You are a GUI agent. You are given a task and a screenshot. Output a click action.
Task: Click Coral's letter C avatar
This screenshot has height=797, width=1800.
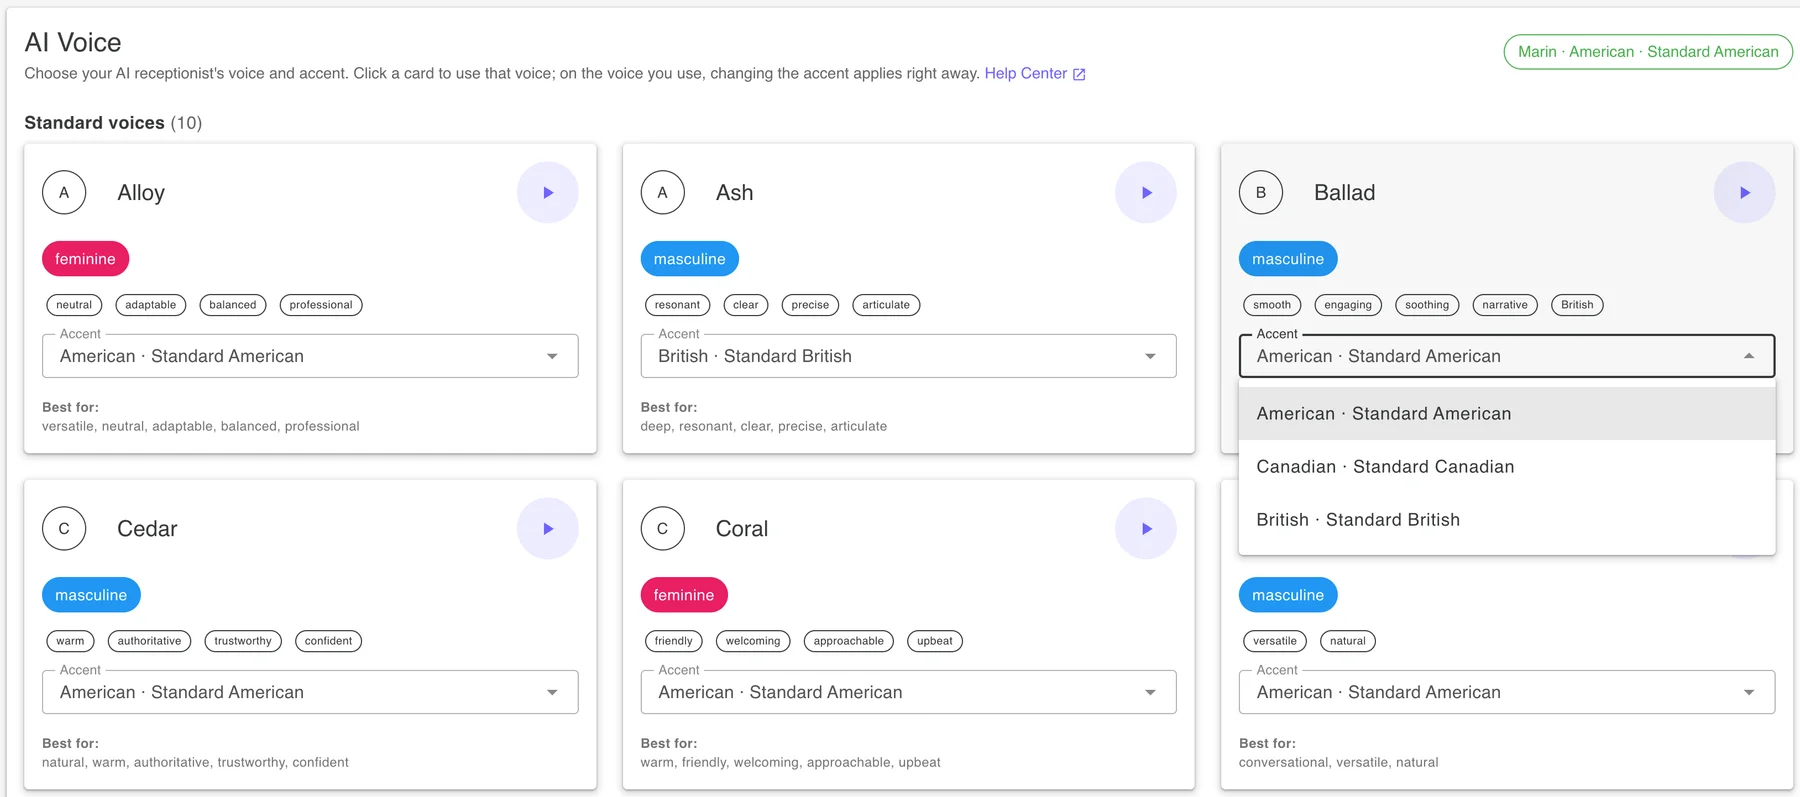click(662, 528)
